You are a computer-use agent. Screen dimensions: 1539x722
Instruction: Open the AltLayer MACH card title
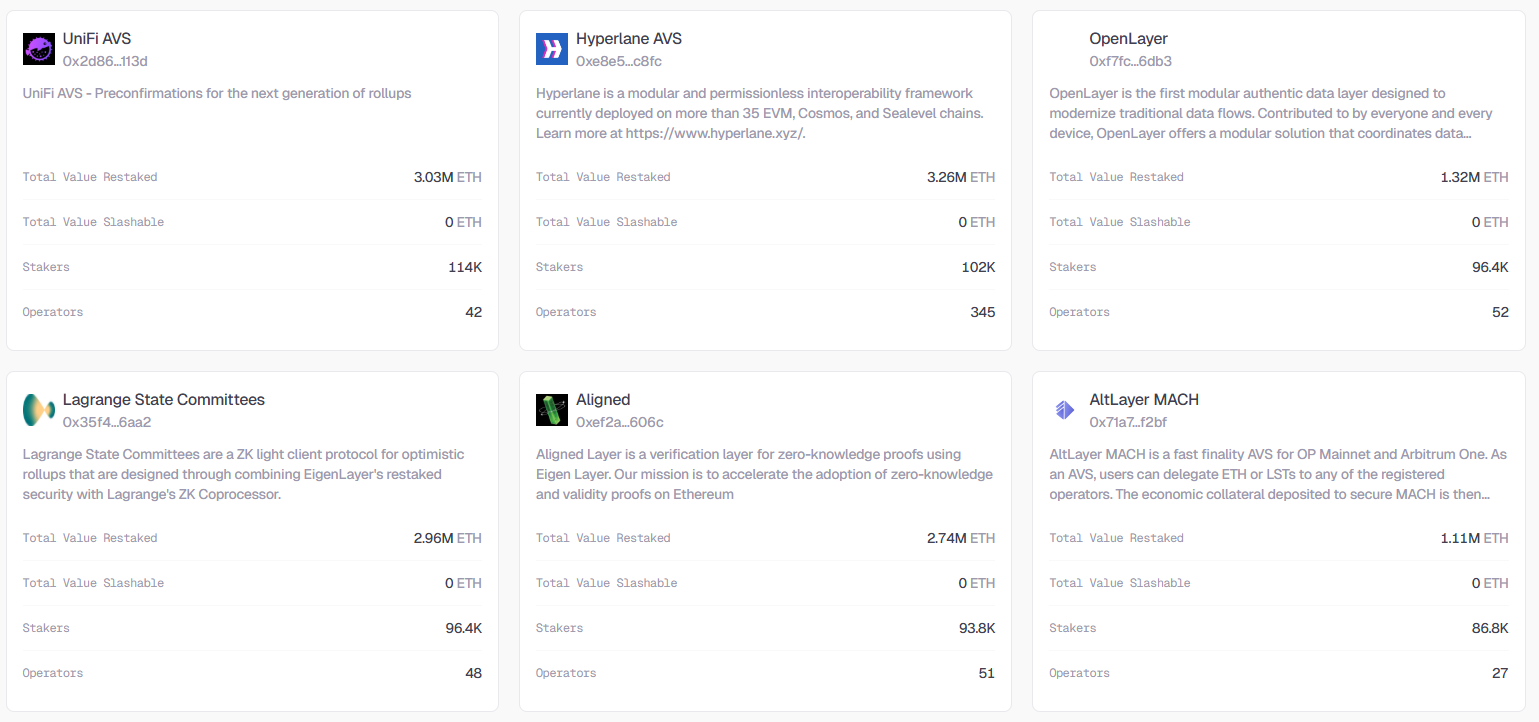tap(1144, 400)
